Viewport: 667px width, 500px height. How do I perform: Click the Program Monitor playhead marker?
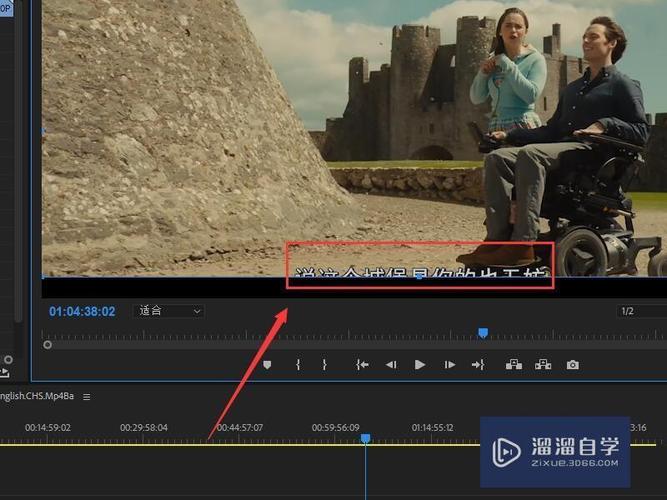point(483,332)
